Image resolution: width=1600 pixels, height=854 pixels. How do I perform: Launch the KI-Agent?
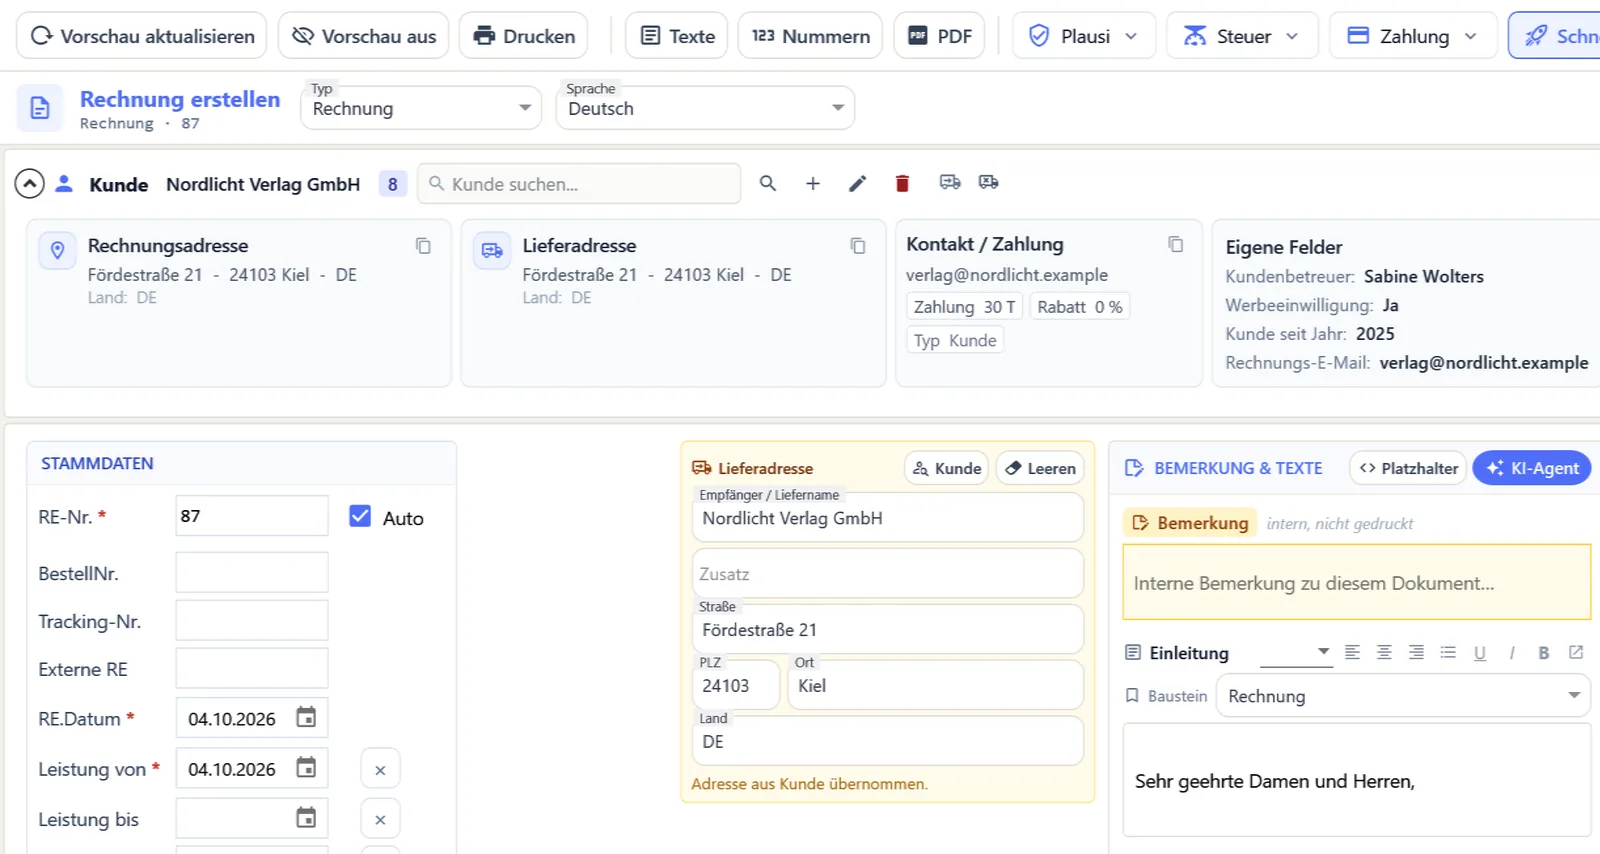click(x=1532, y=468)
